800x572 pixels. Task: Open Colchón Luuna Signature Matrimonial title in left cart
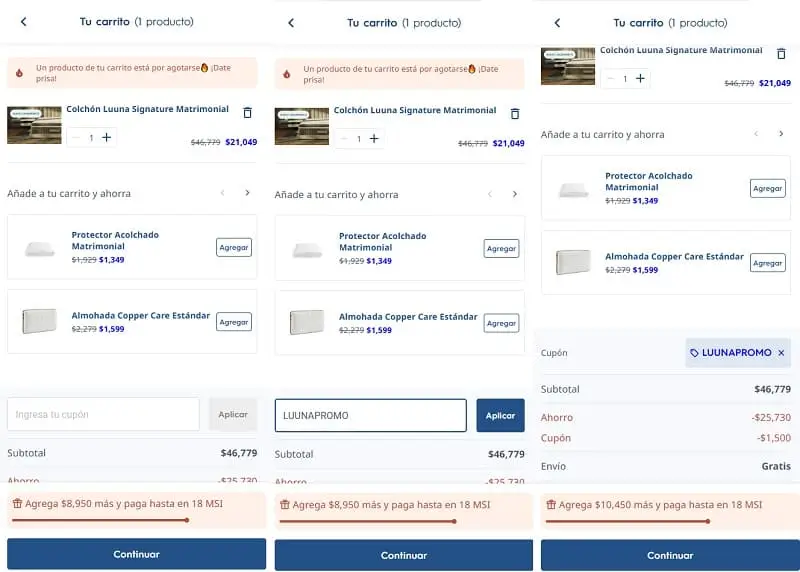[147, 109]
